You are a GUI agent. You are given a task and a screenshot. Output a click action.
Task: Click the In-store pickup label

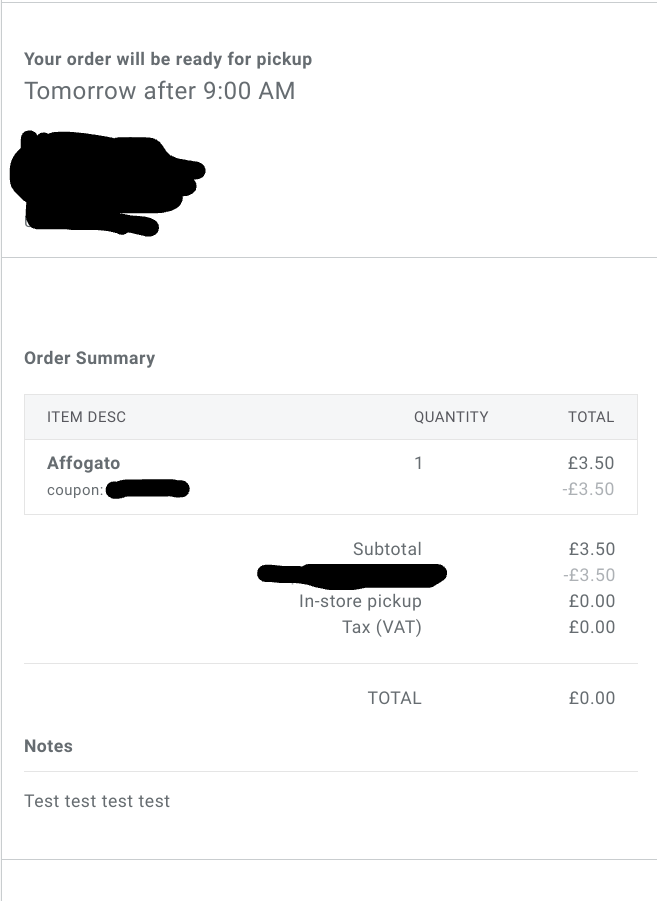tap(360, 601)
